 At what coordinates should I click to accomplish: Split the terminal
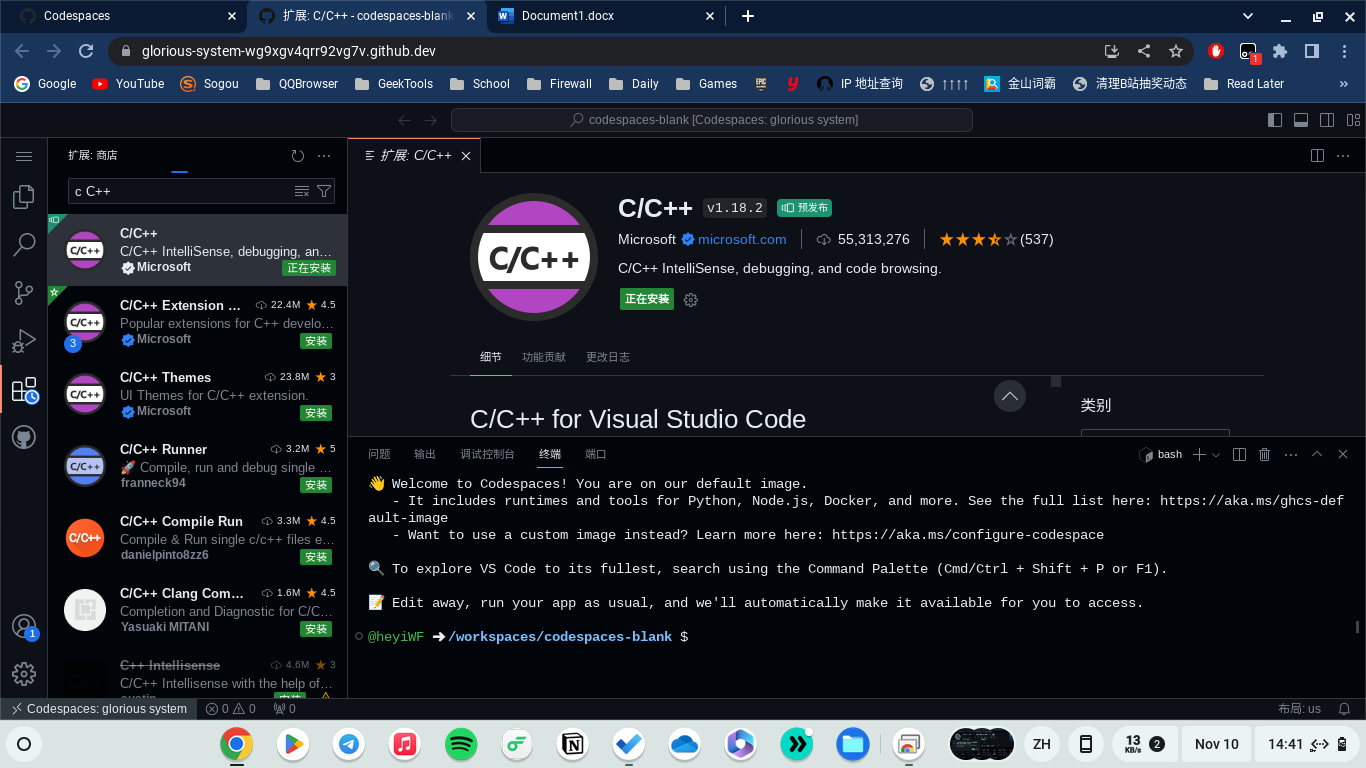tap(1239, 454)
